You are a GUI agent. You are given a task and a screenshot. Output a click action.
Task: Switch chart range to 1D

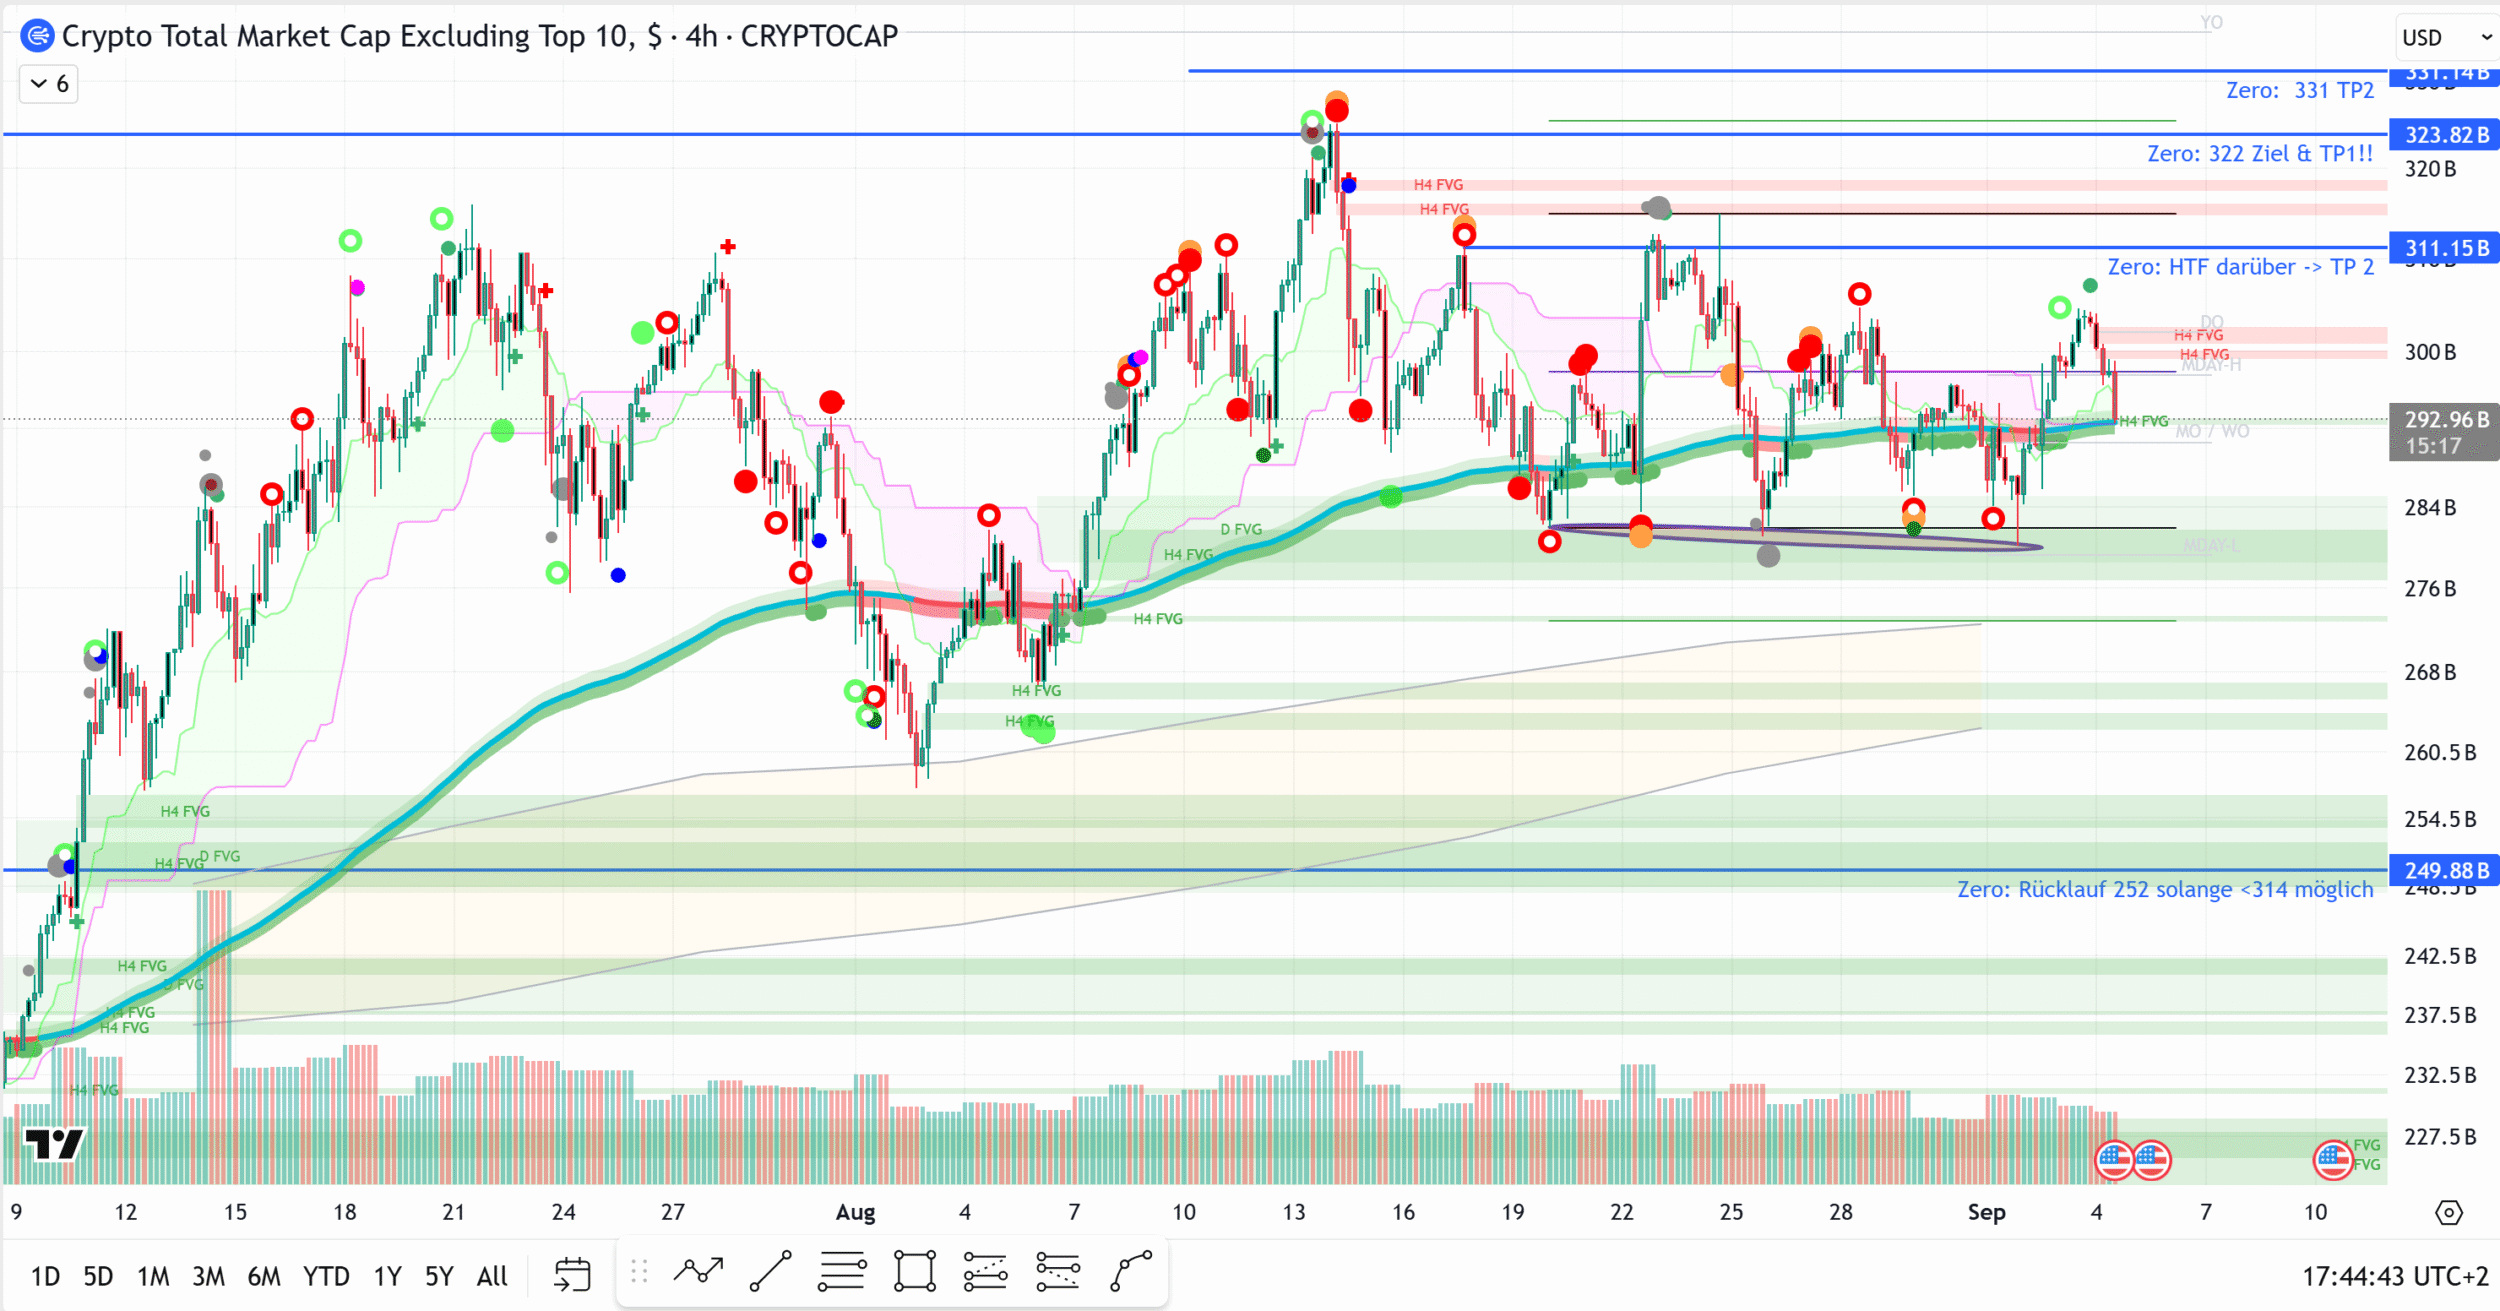[x=45, y=1276]
